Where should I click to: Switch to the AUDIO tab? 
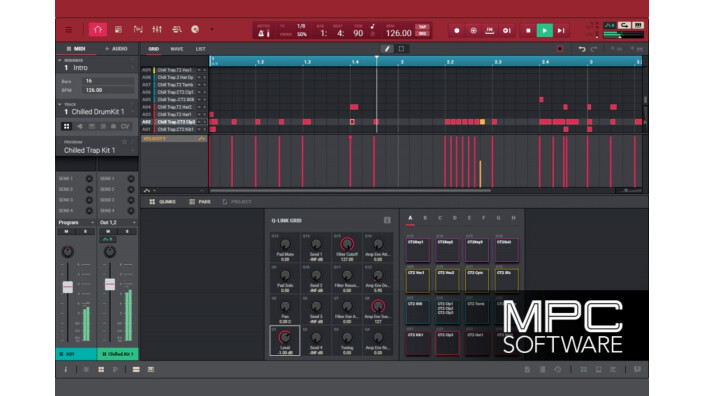click(x=116, y=48)
